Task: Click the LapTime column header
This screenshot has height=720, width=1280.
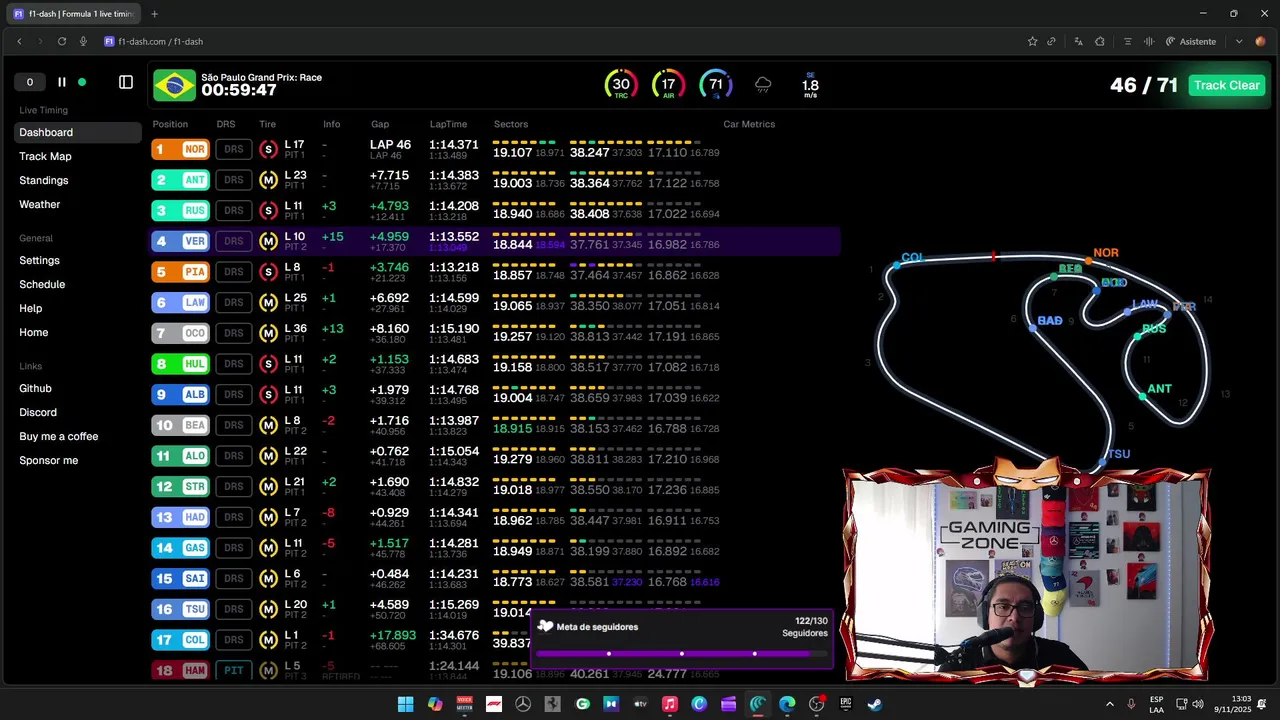Action: 448,124
